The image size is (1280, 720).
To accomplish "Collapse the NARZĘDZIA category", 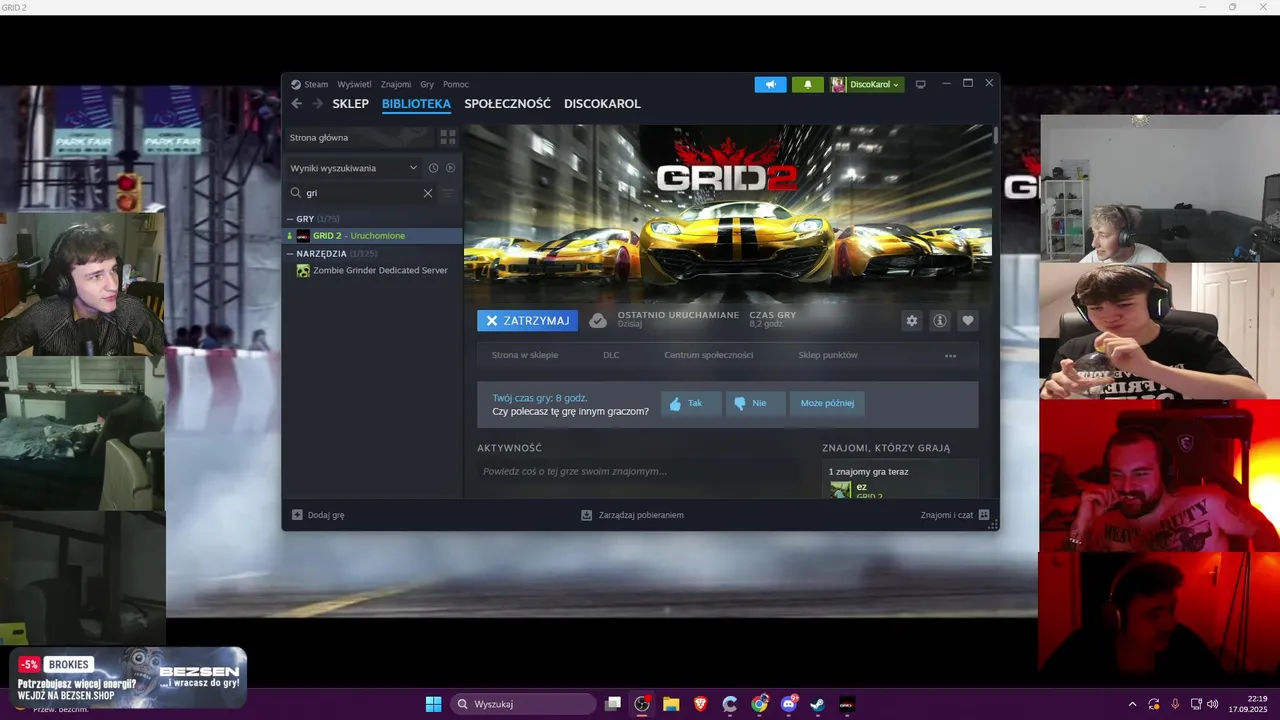I will 290,254.
